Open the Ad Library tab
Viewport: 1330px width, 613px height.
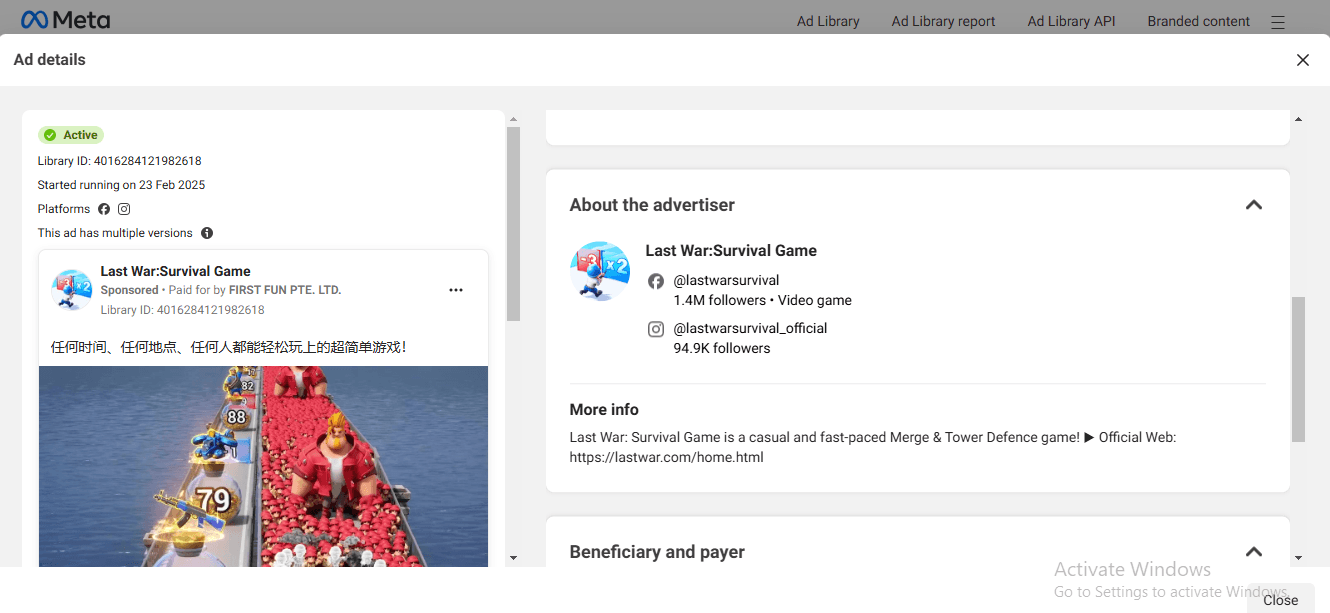827,21
